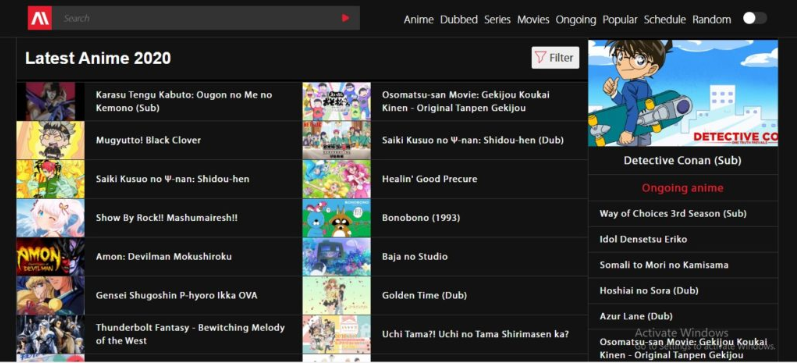This screenshot has height=364, width=798.
Task: Open Thunderbolt Fantasy thumbnail image
Action: 50,334
